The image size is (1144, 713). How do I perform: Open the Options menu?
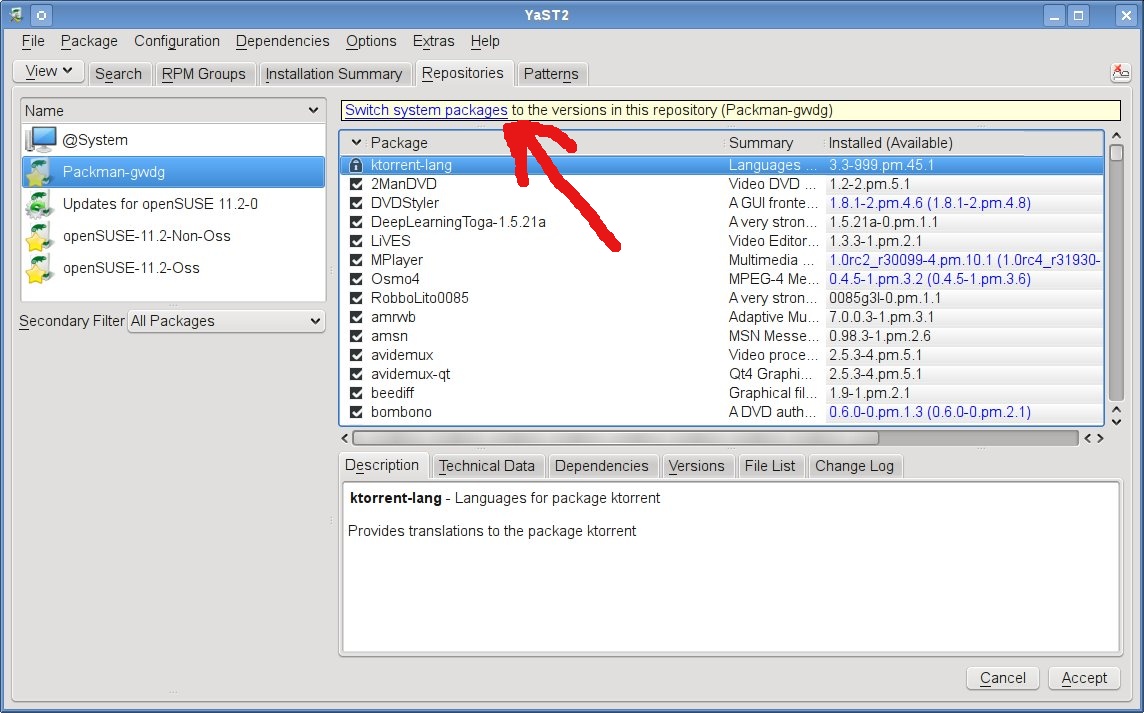371,41
